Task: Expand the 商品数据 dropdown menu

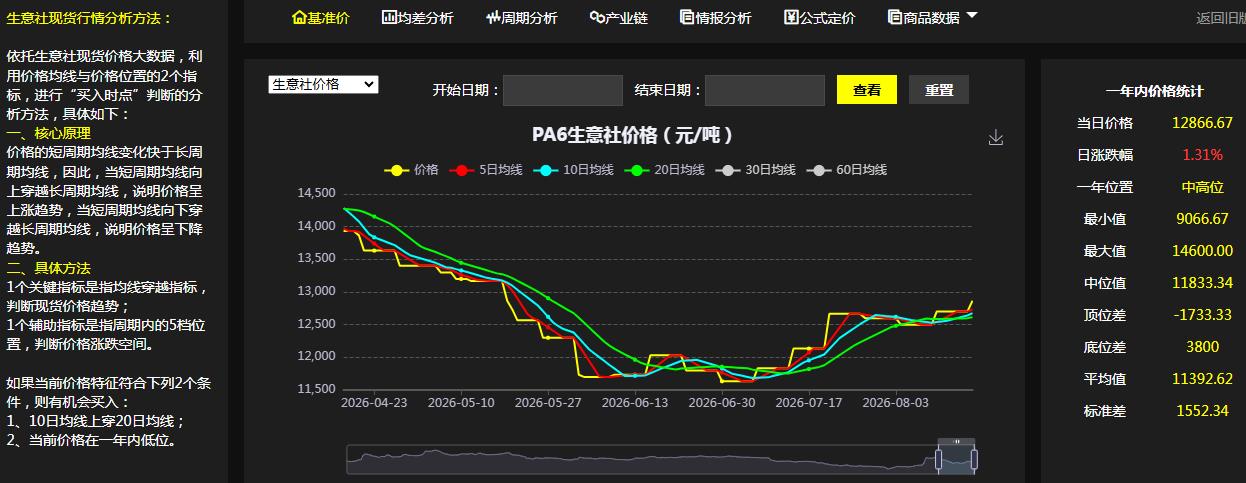Action: (932, 17)
